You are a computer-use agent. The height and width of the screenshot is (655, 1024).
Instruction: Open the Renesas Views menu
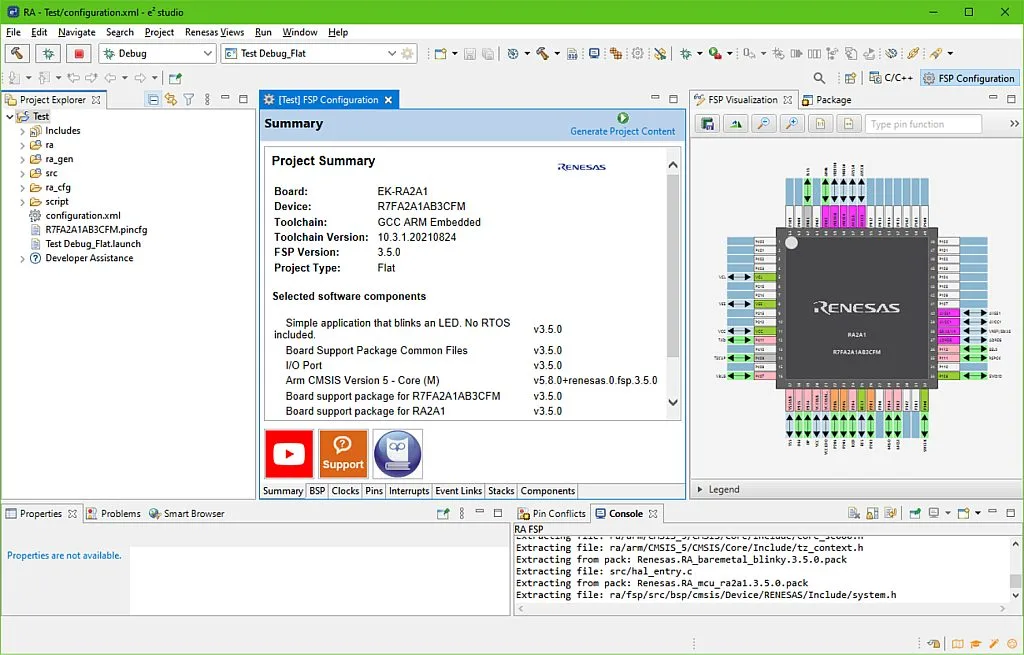coord(214,32)
